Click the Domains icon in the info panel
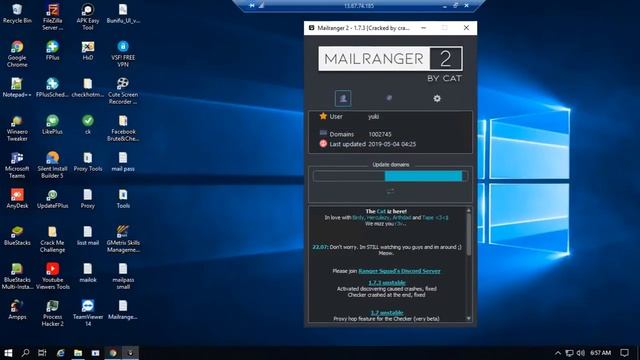Image resolution: width=640 pixels, height=360 pixels. pos(323,133)
